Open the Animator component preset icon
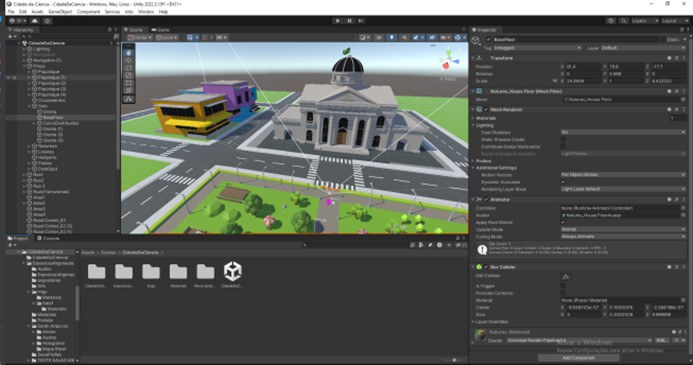The image size is (693, 365). [x=677, y=199]
